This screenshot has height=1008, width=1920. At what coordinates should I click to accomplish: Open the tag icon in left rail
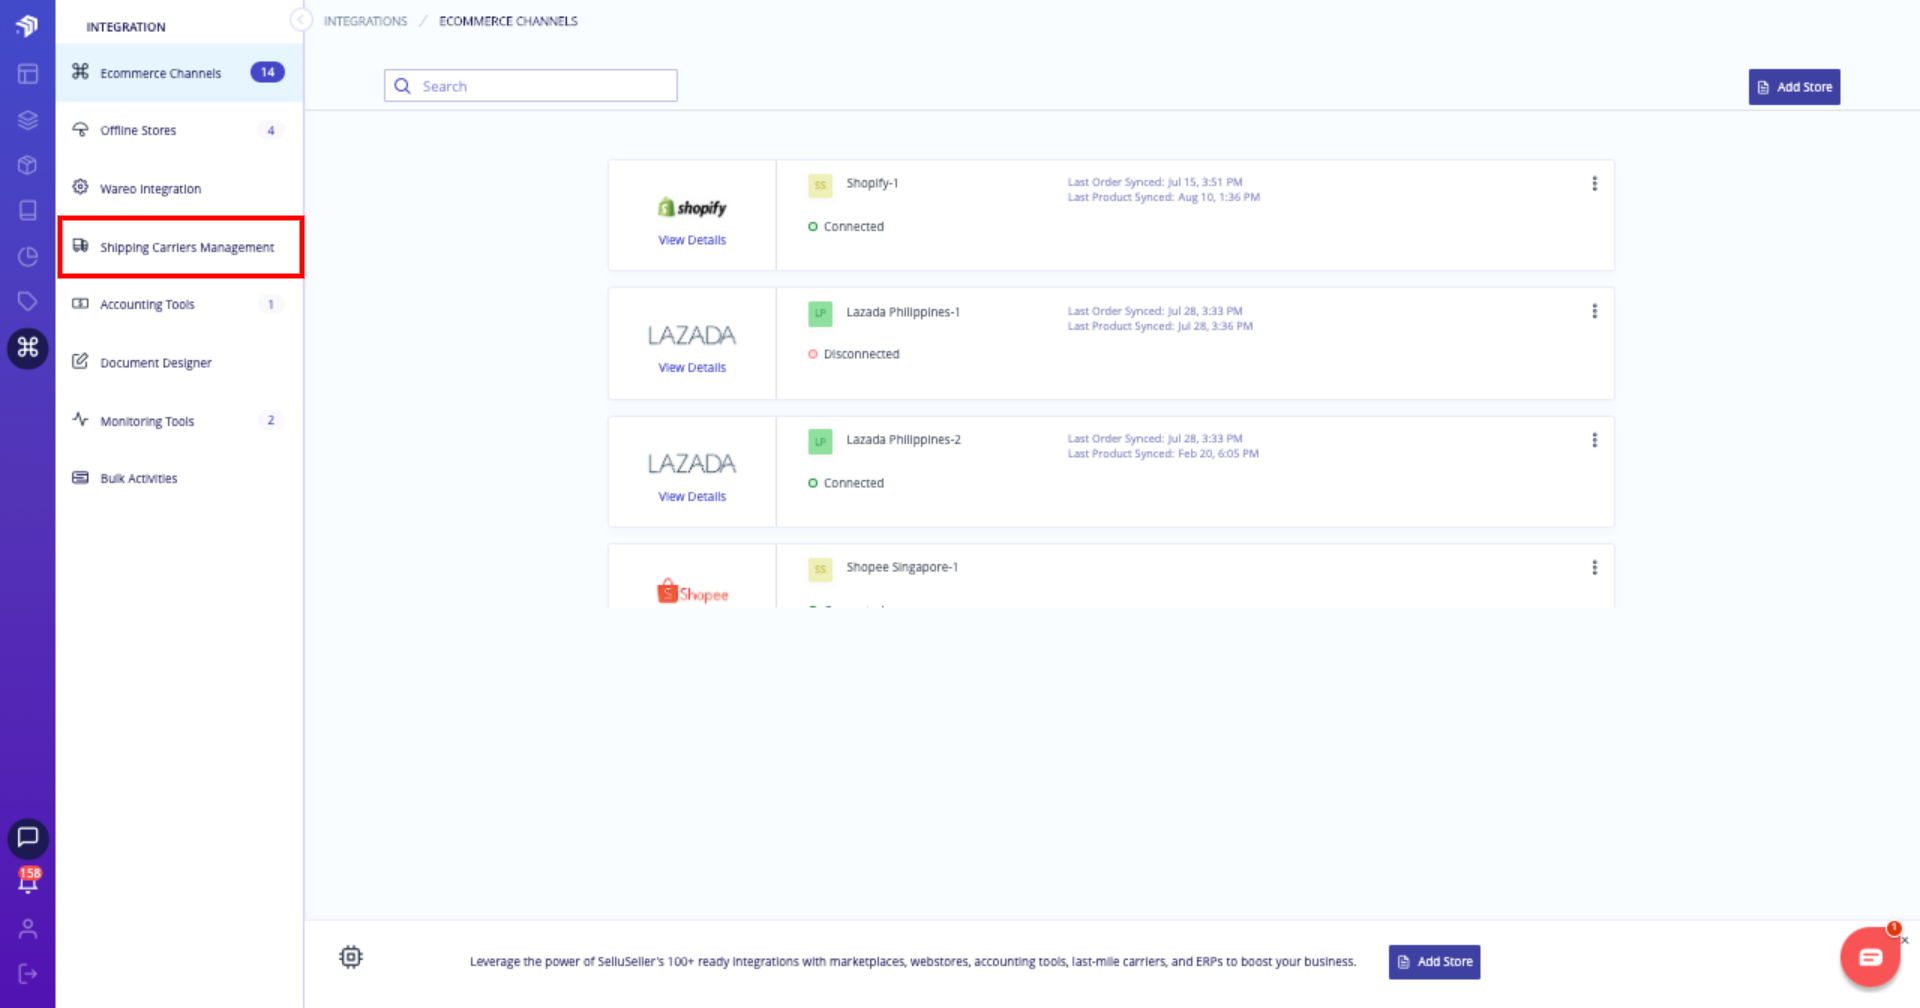[28, 301]
